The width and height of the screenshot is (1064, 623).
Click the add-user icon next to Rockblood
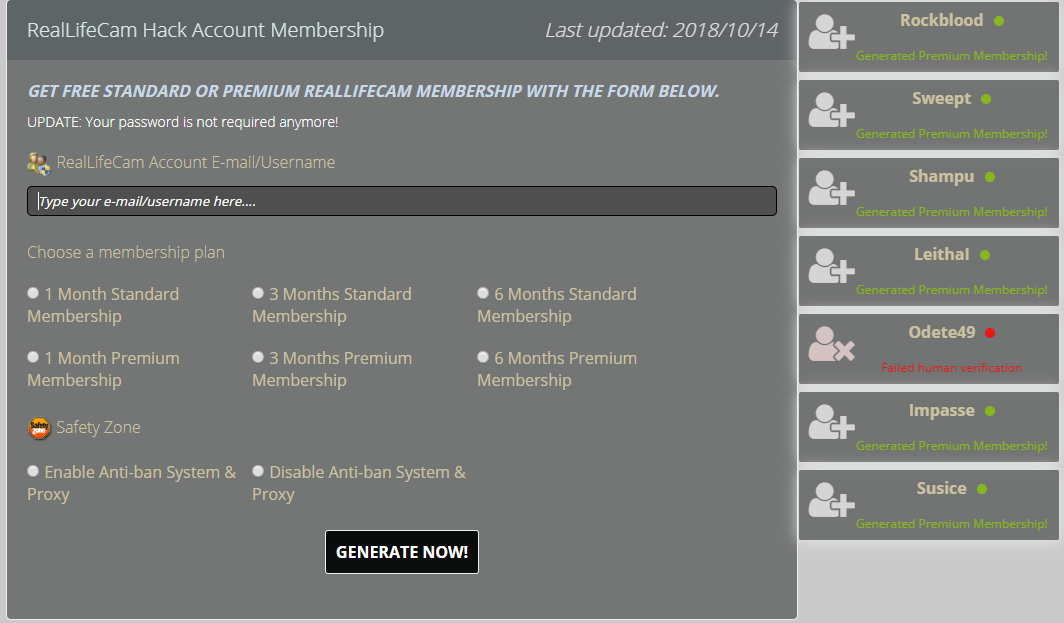tap(831, 33)
